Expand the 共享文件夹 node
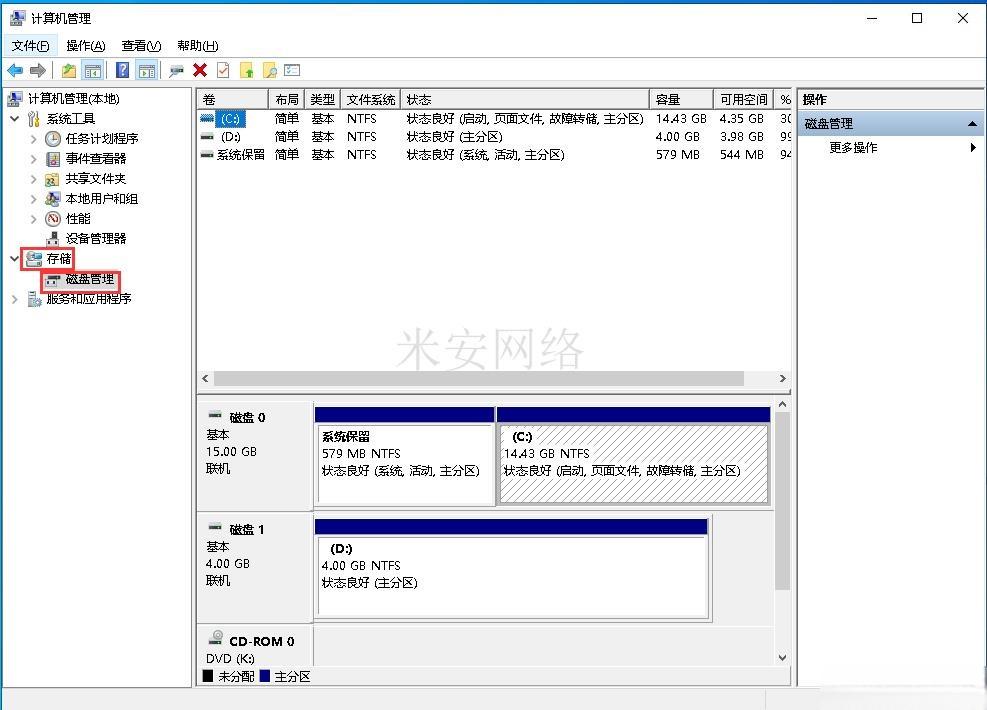This screenshot has width=987, height=710. [33, 179]
